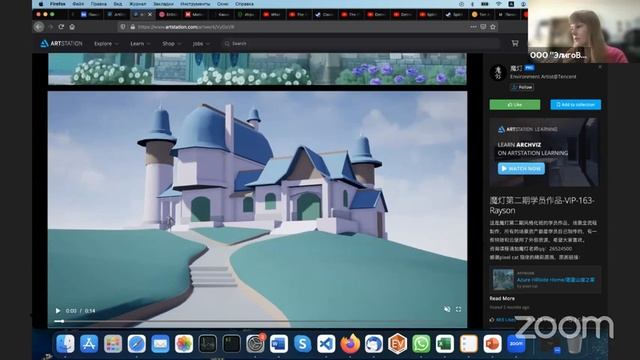This screenshot has width=640, height=360.
Task: Like this artwork with green button
Action: click(x=515, y=104)
